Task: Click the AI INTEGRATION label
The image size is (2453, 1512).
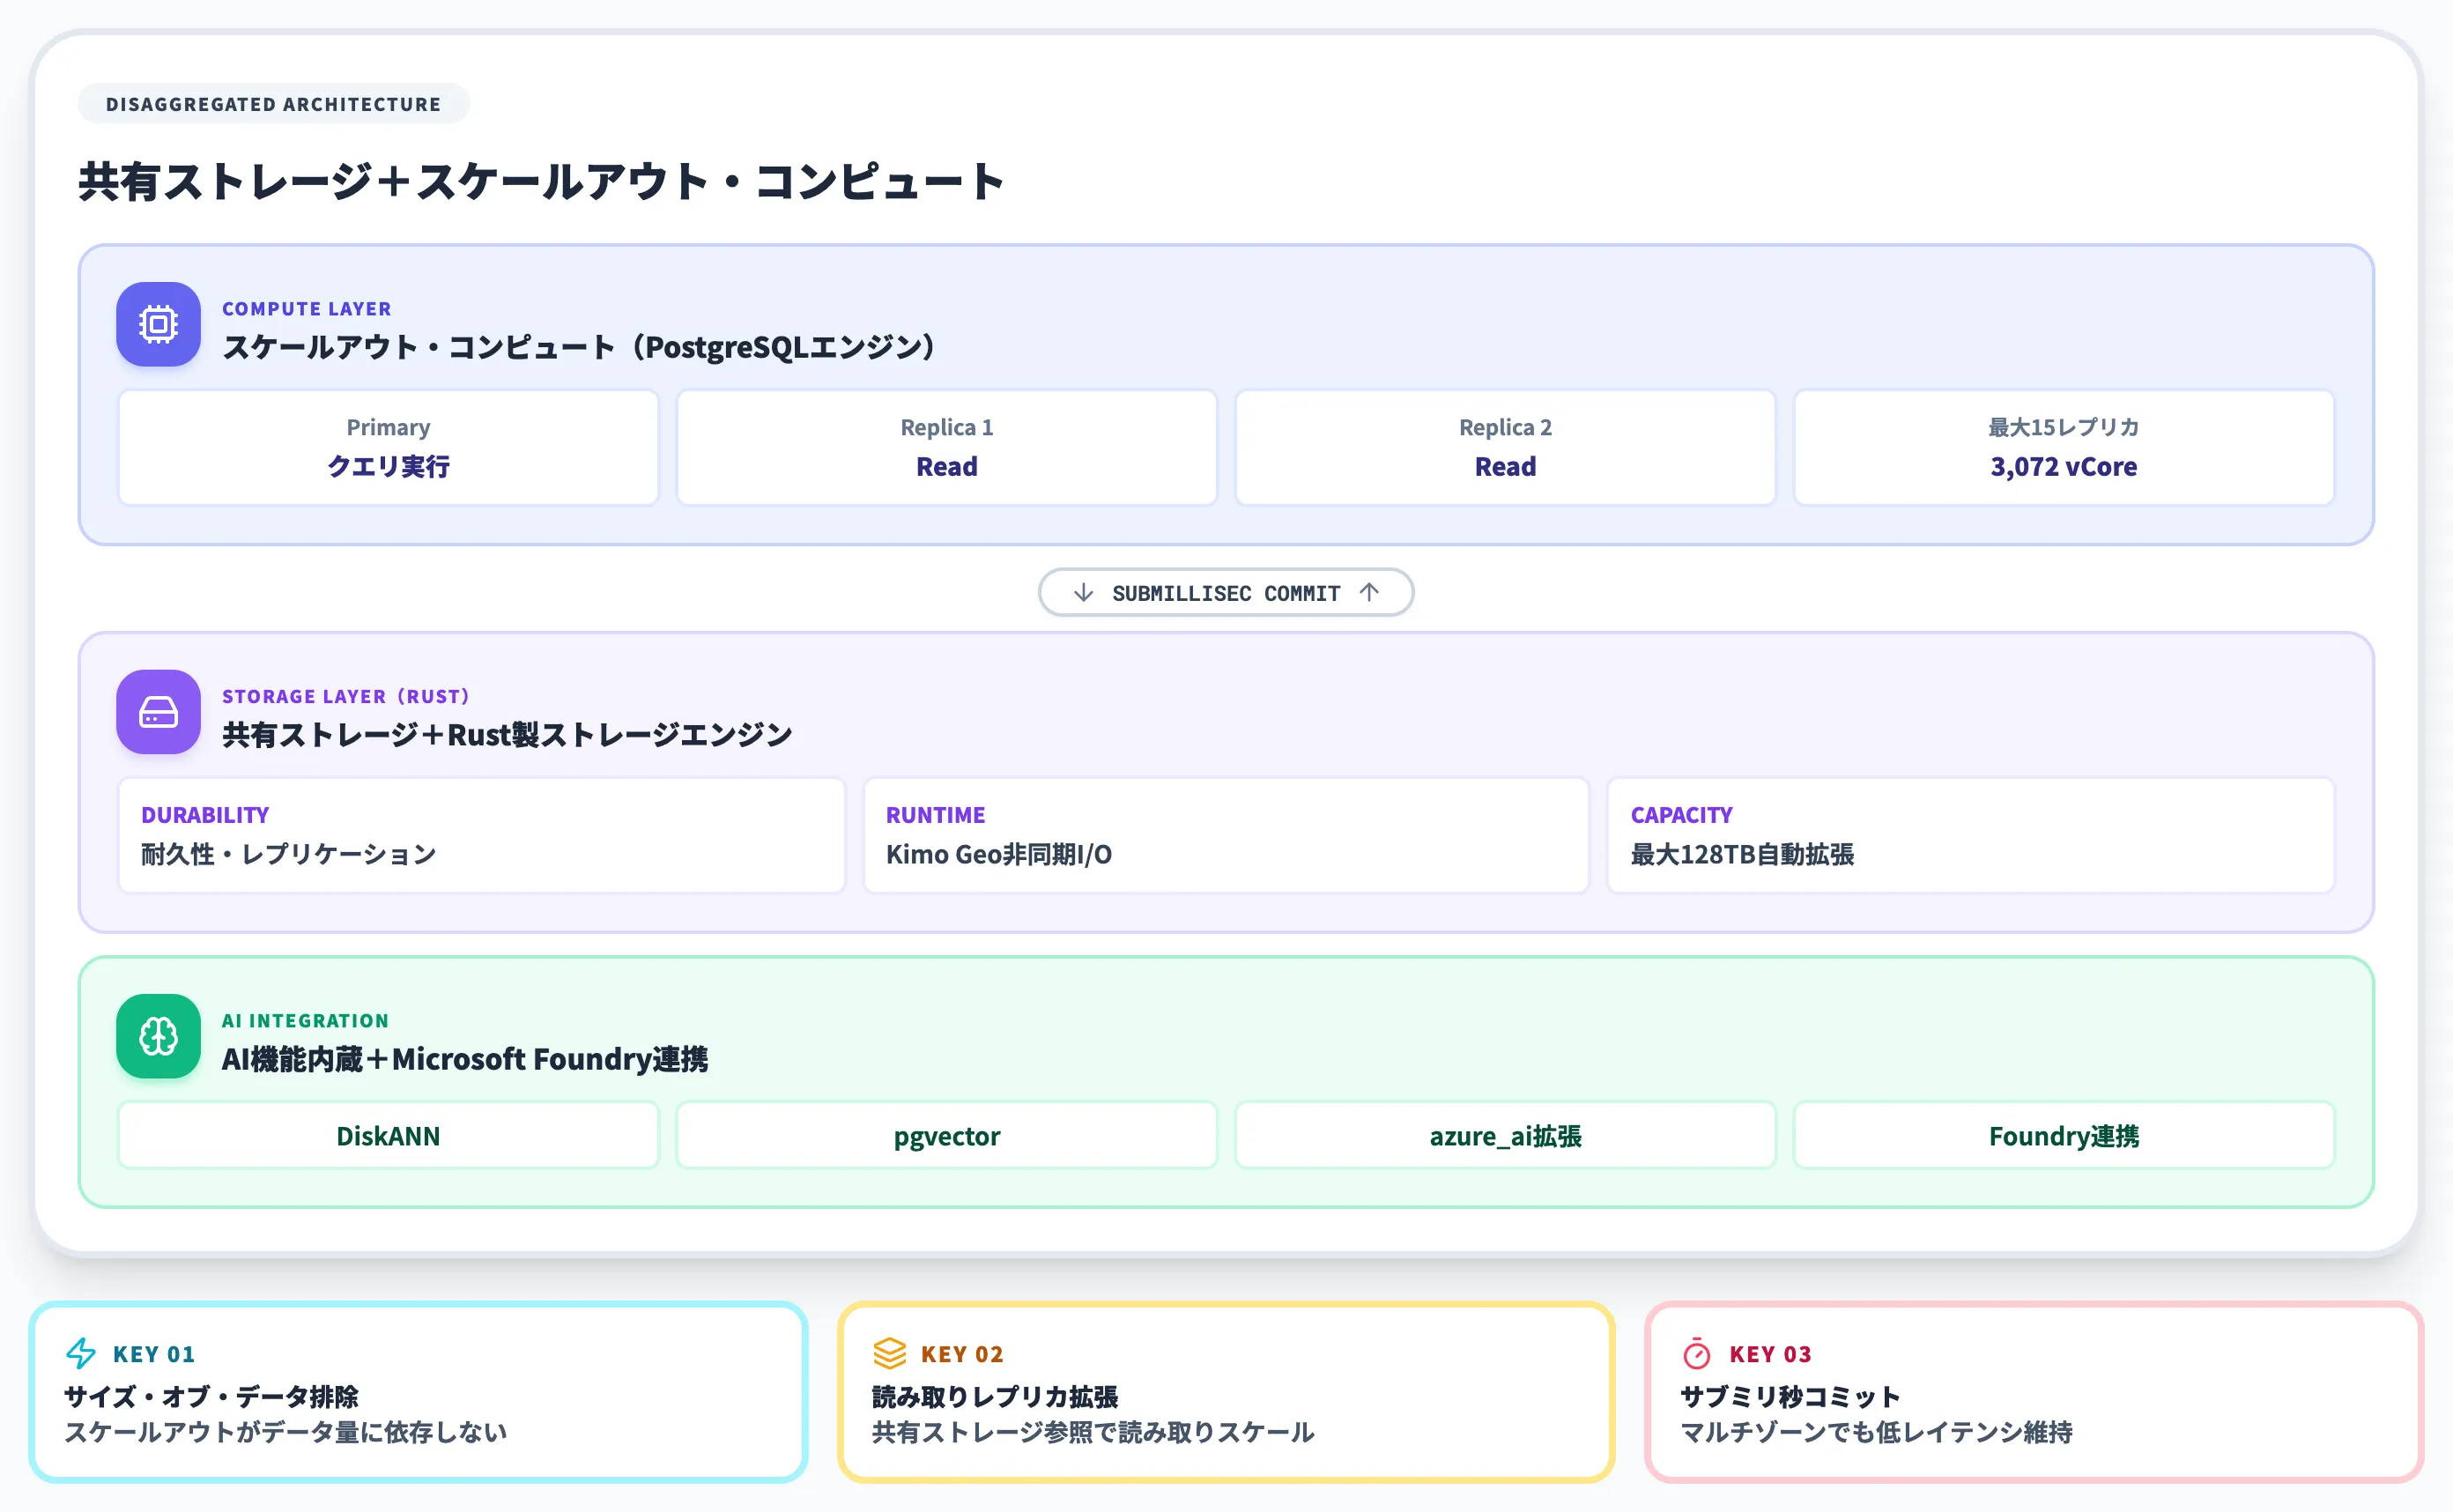Action: (x=305, y=1021)
